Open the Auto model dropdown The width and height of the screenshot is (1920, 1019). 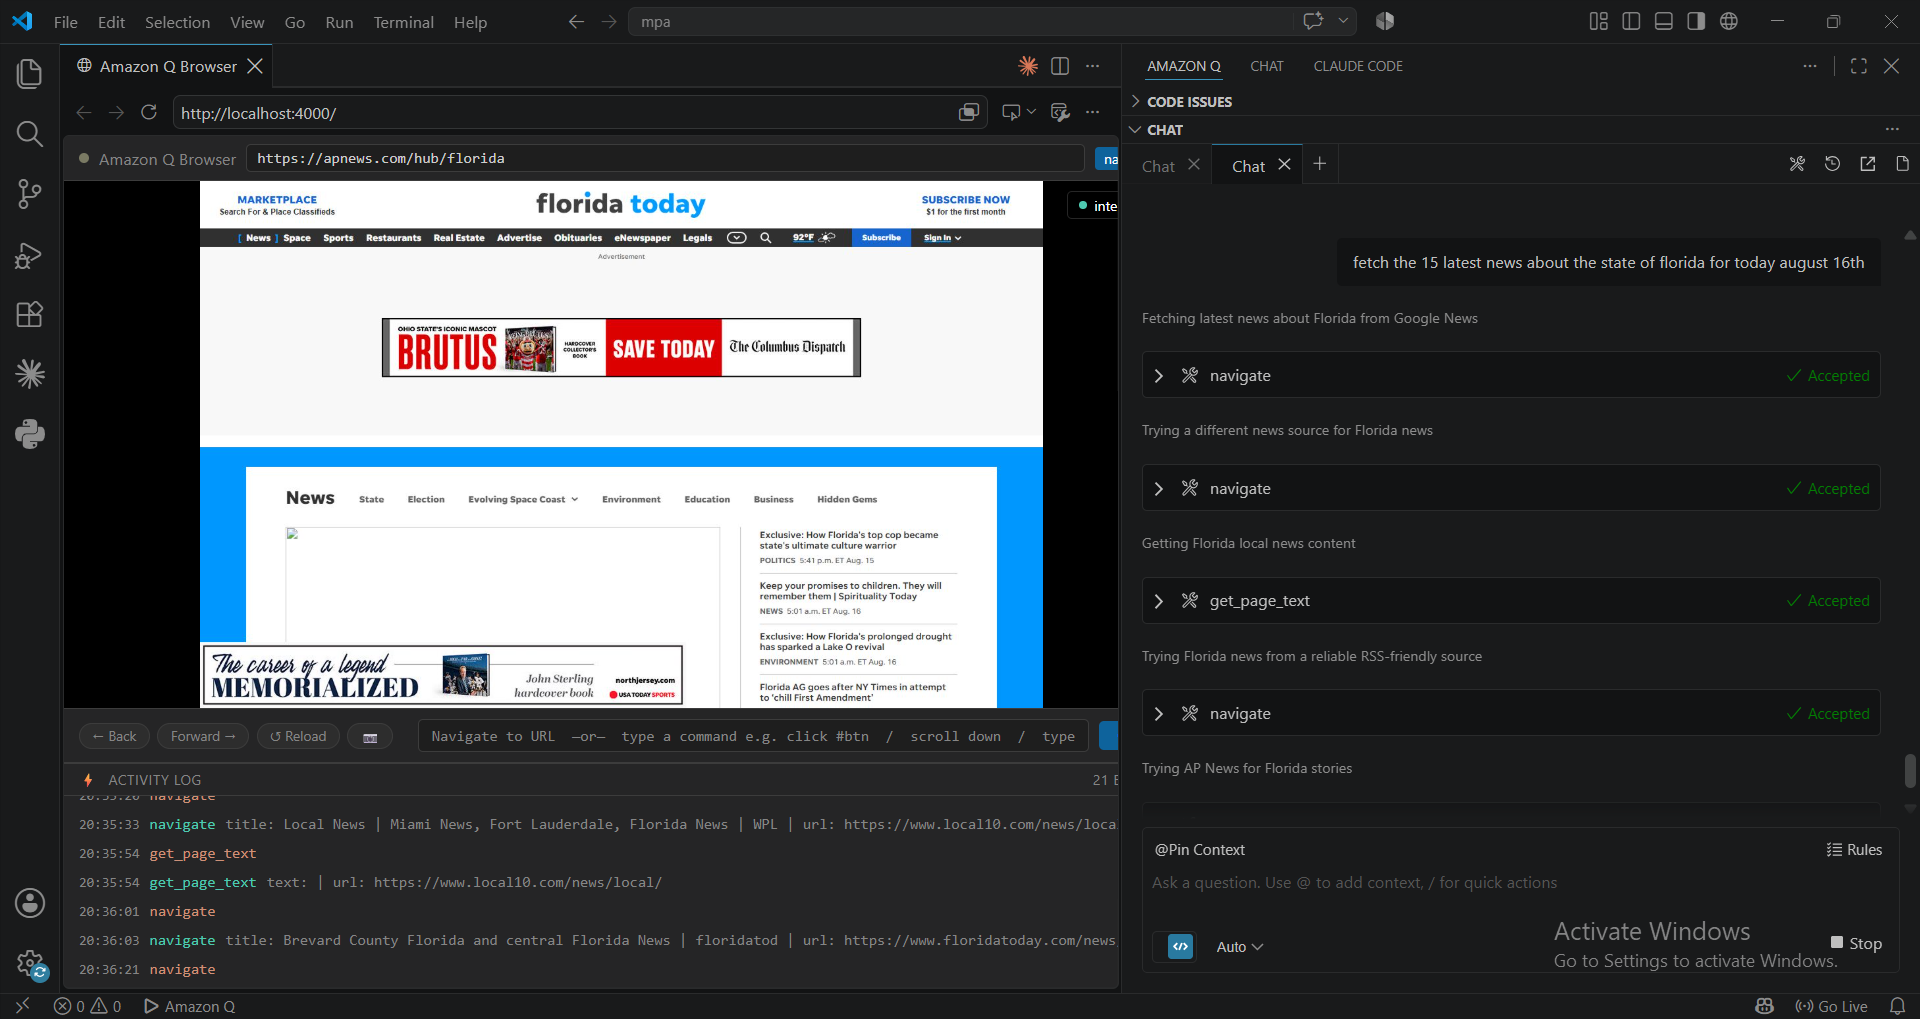(1239, 947)
